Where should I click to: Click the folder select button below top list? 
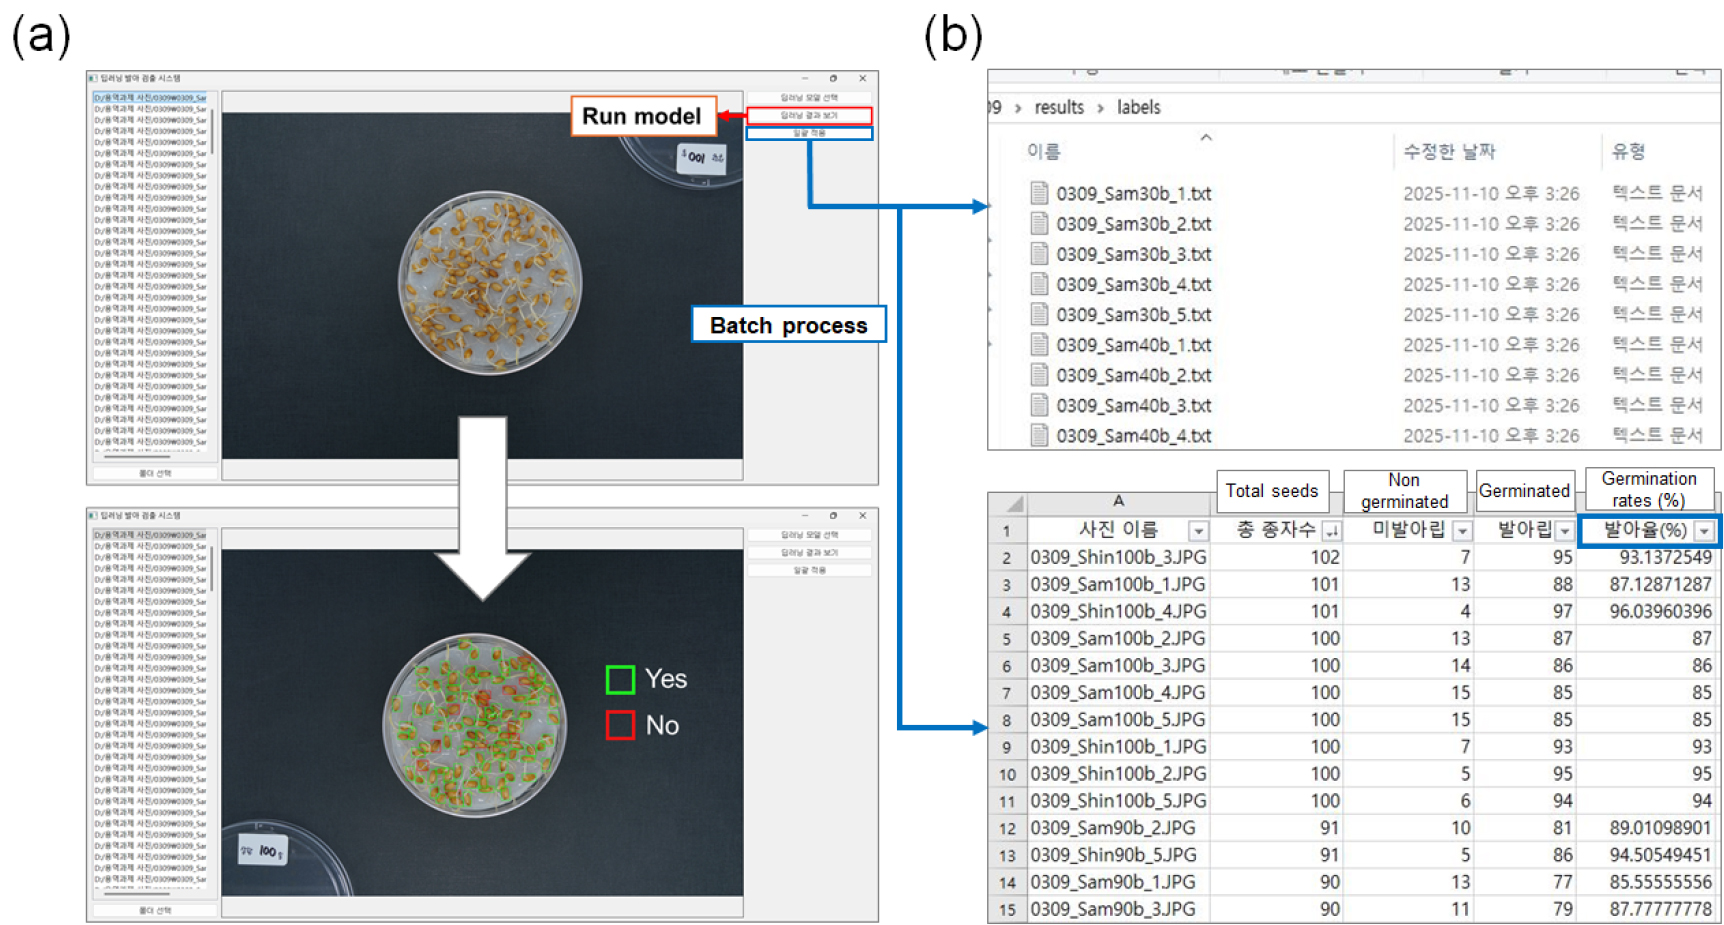pyautogui.click(x=156, y=473)
